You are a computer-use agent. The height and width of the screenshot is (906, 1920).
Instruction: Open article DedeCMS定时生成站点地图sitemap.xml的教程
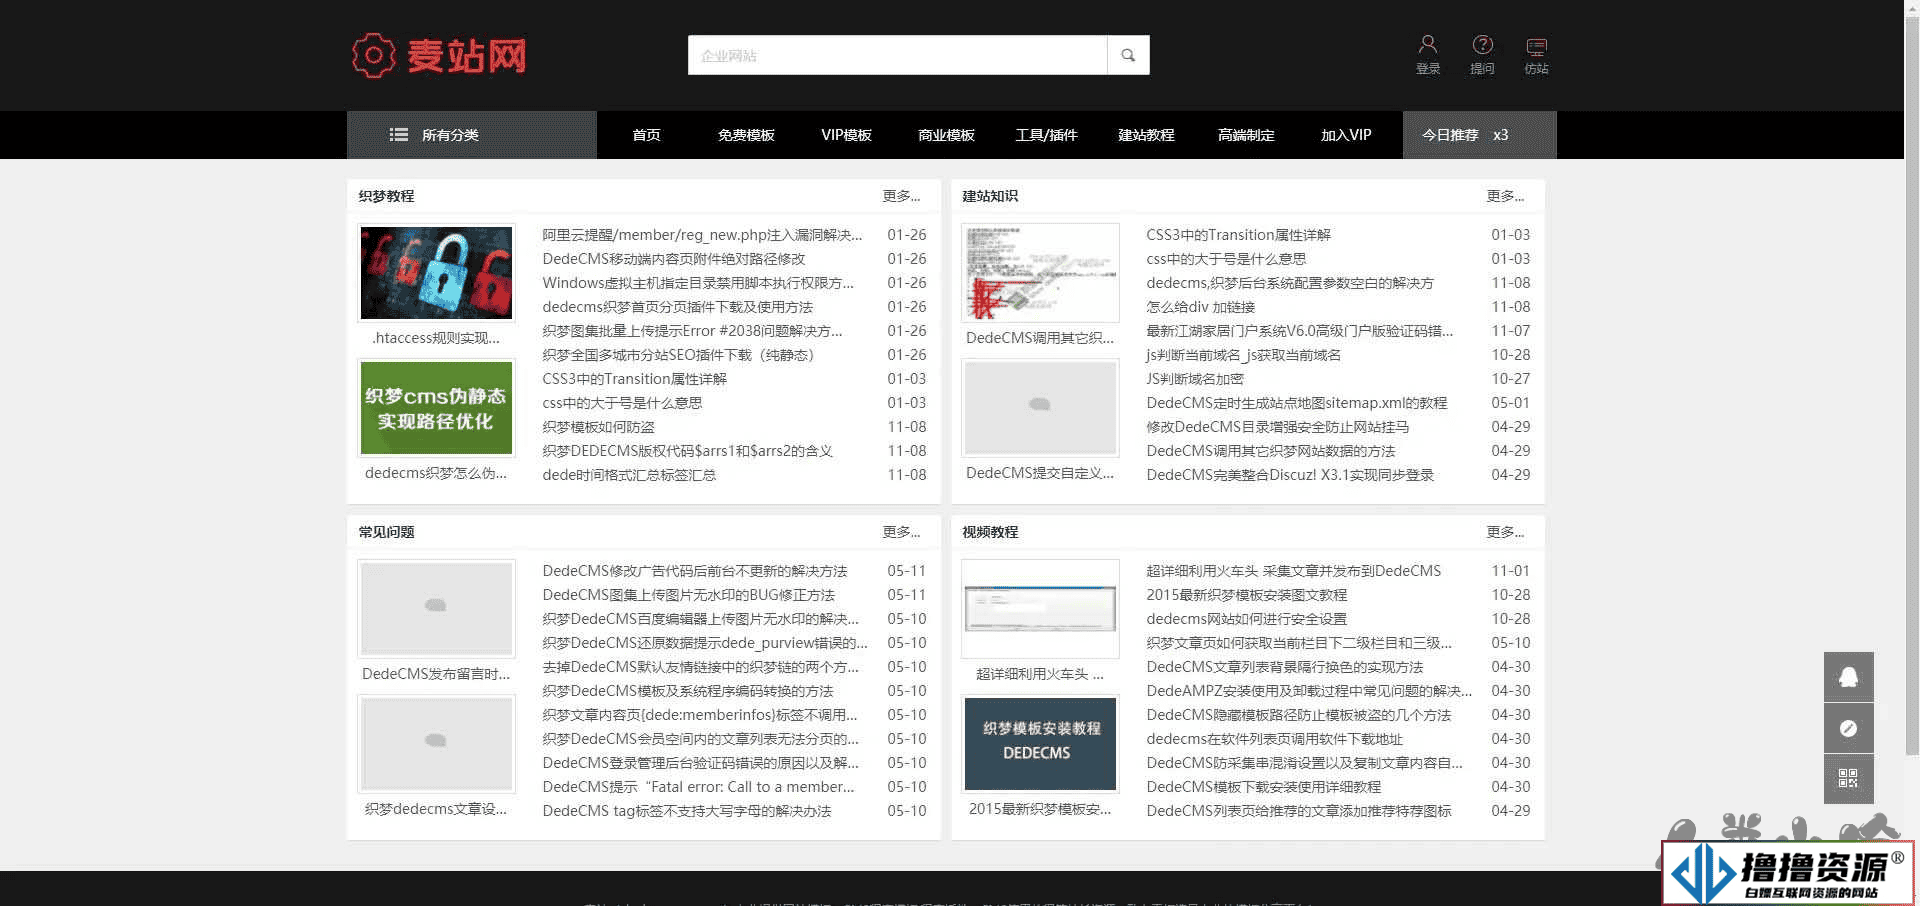(x=1296, y=403)
